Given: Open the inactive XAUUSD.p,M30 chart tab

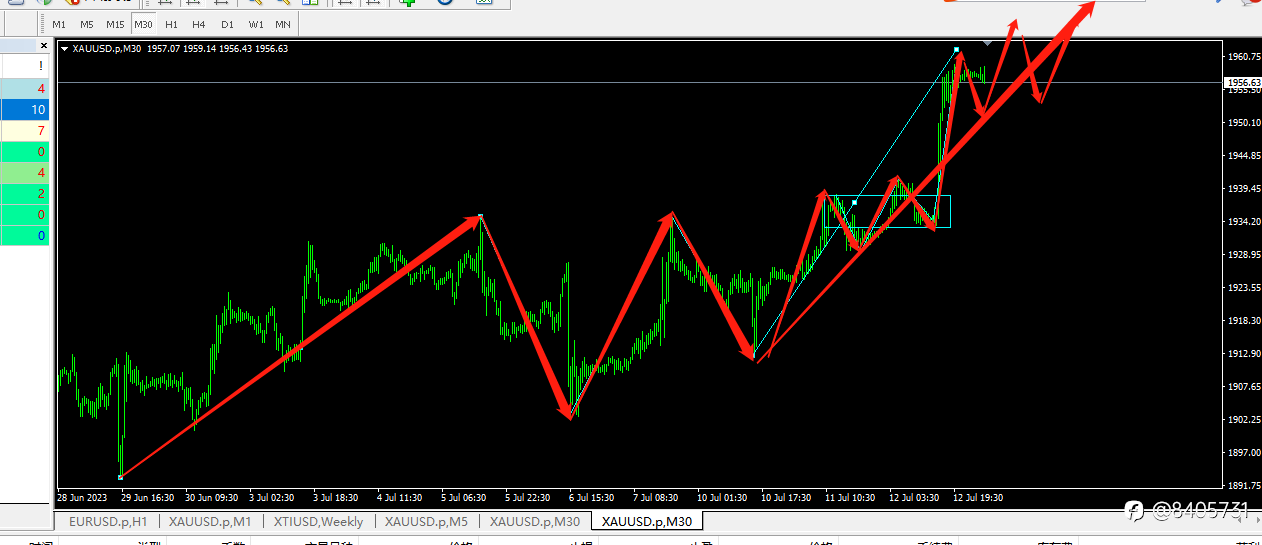Looking at the screenshot, I should 535,521.
